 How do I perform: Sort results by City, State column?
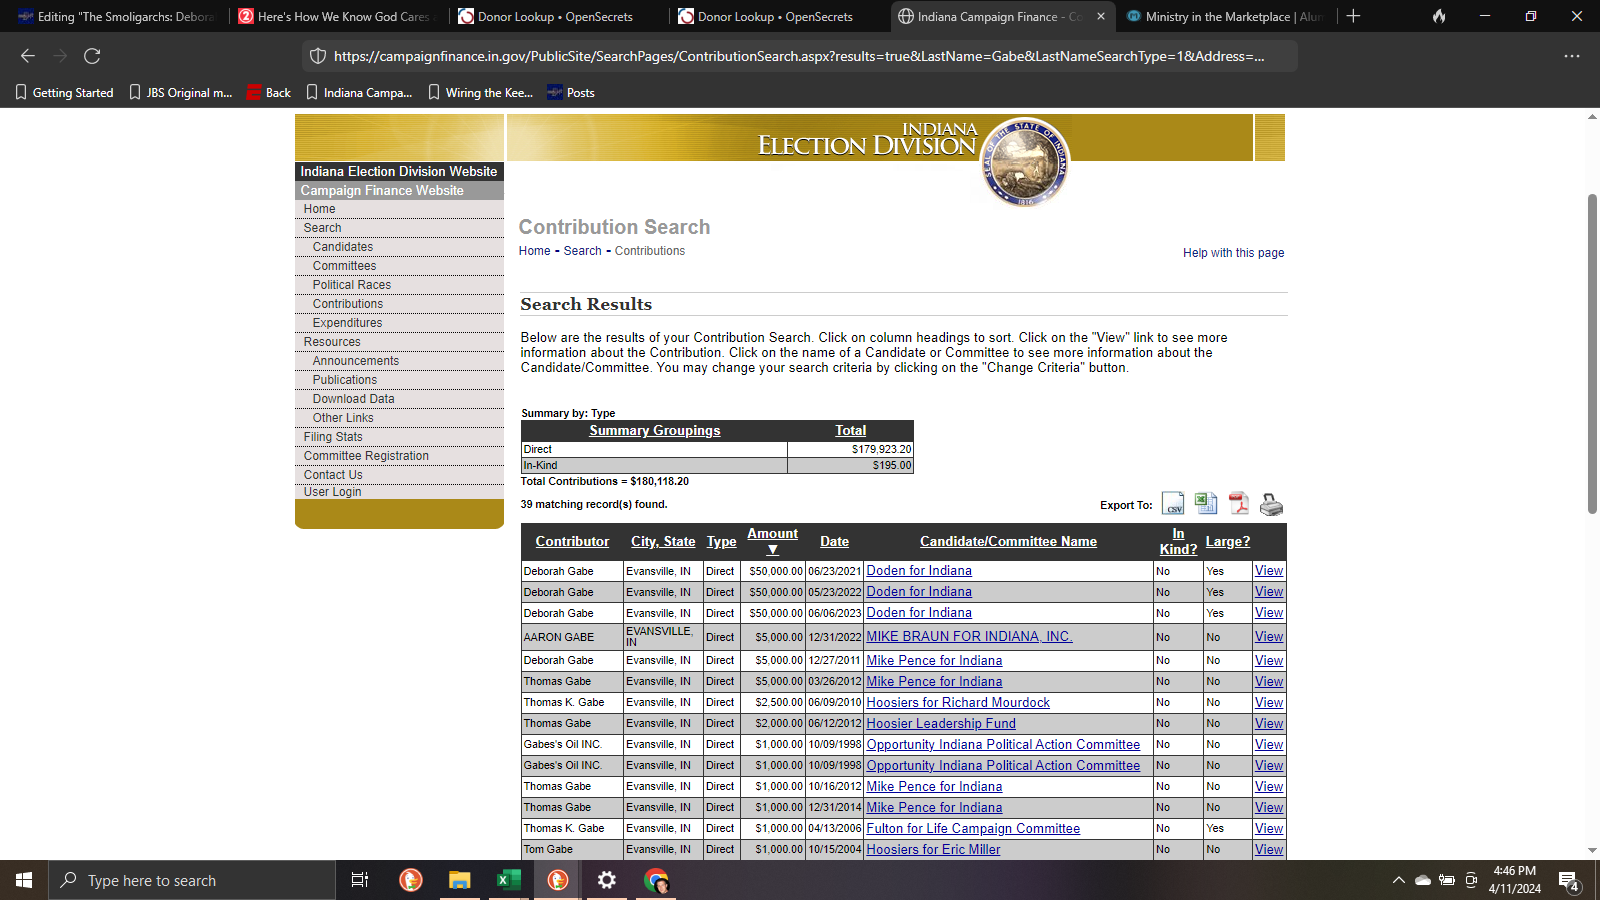tap(663, 542)
